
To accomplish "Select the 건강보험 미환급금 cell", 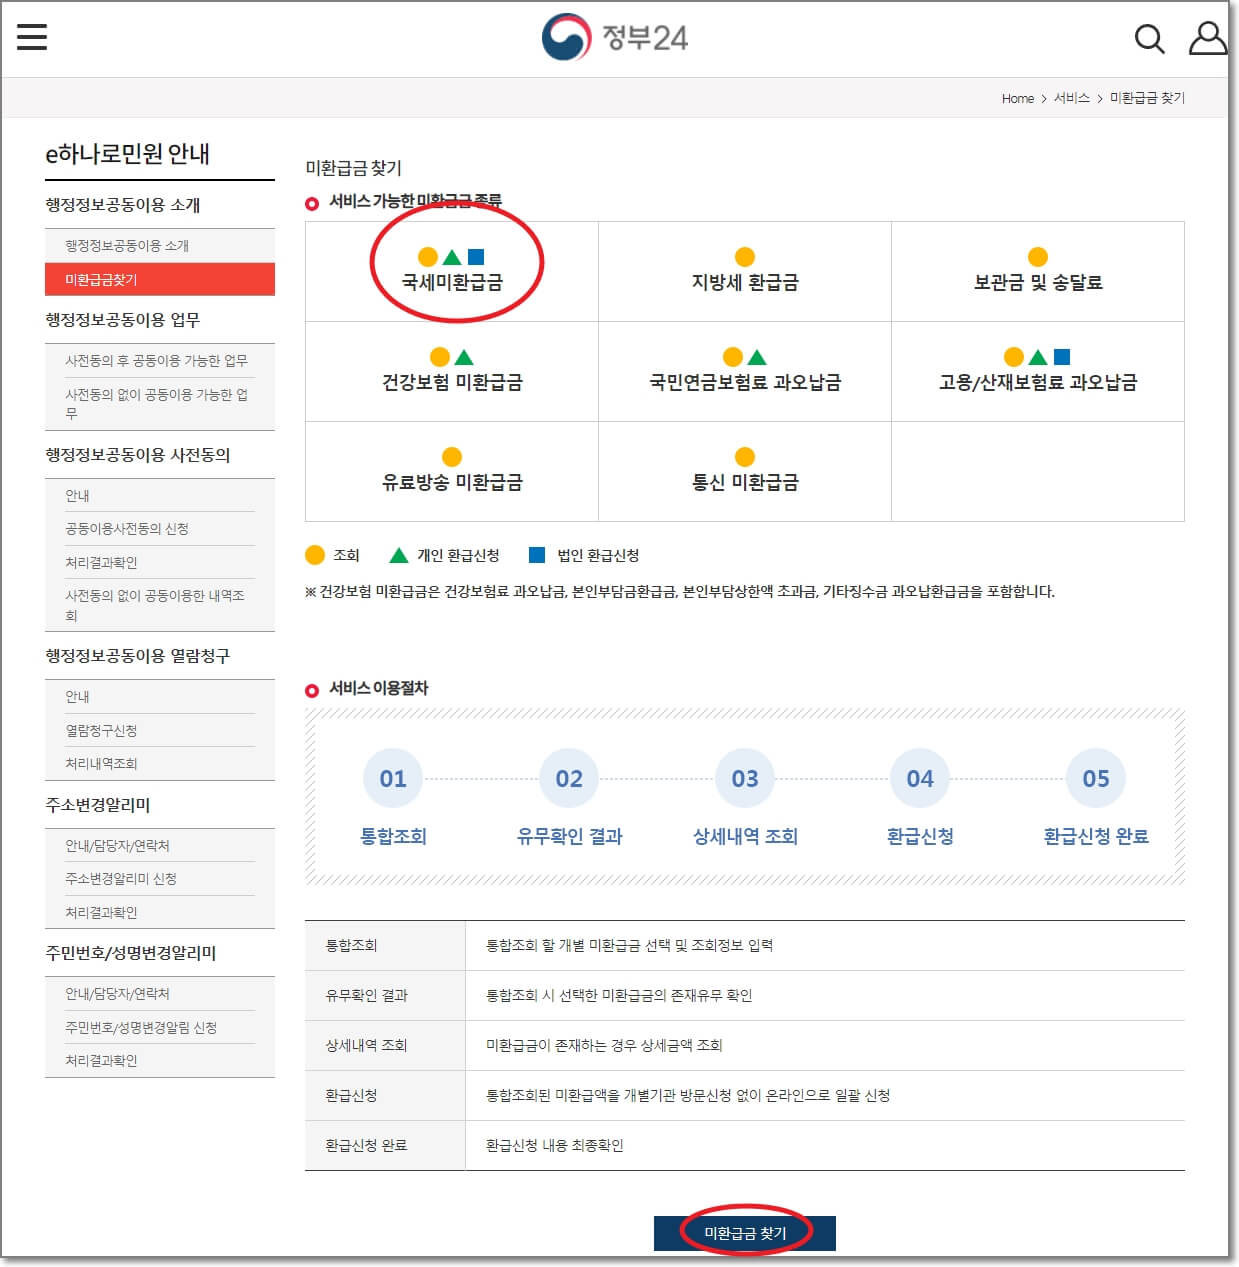I will click(452, 372).
